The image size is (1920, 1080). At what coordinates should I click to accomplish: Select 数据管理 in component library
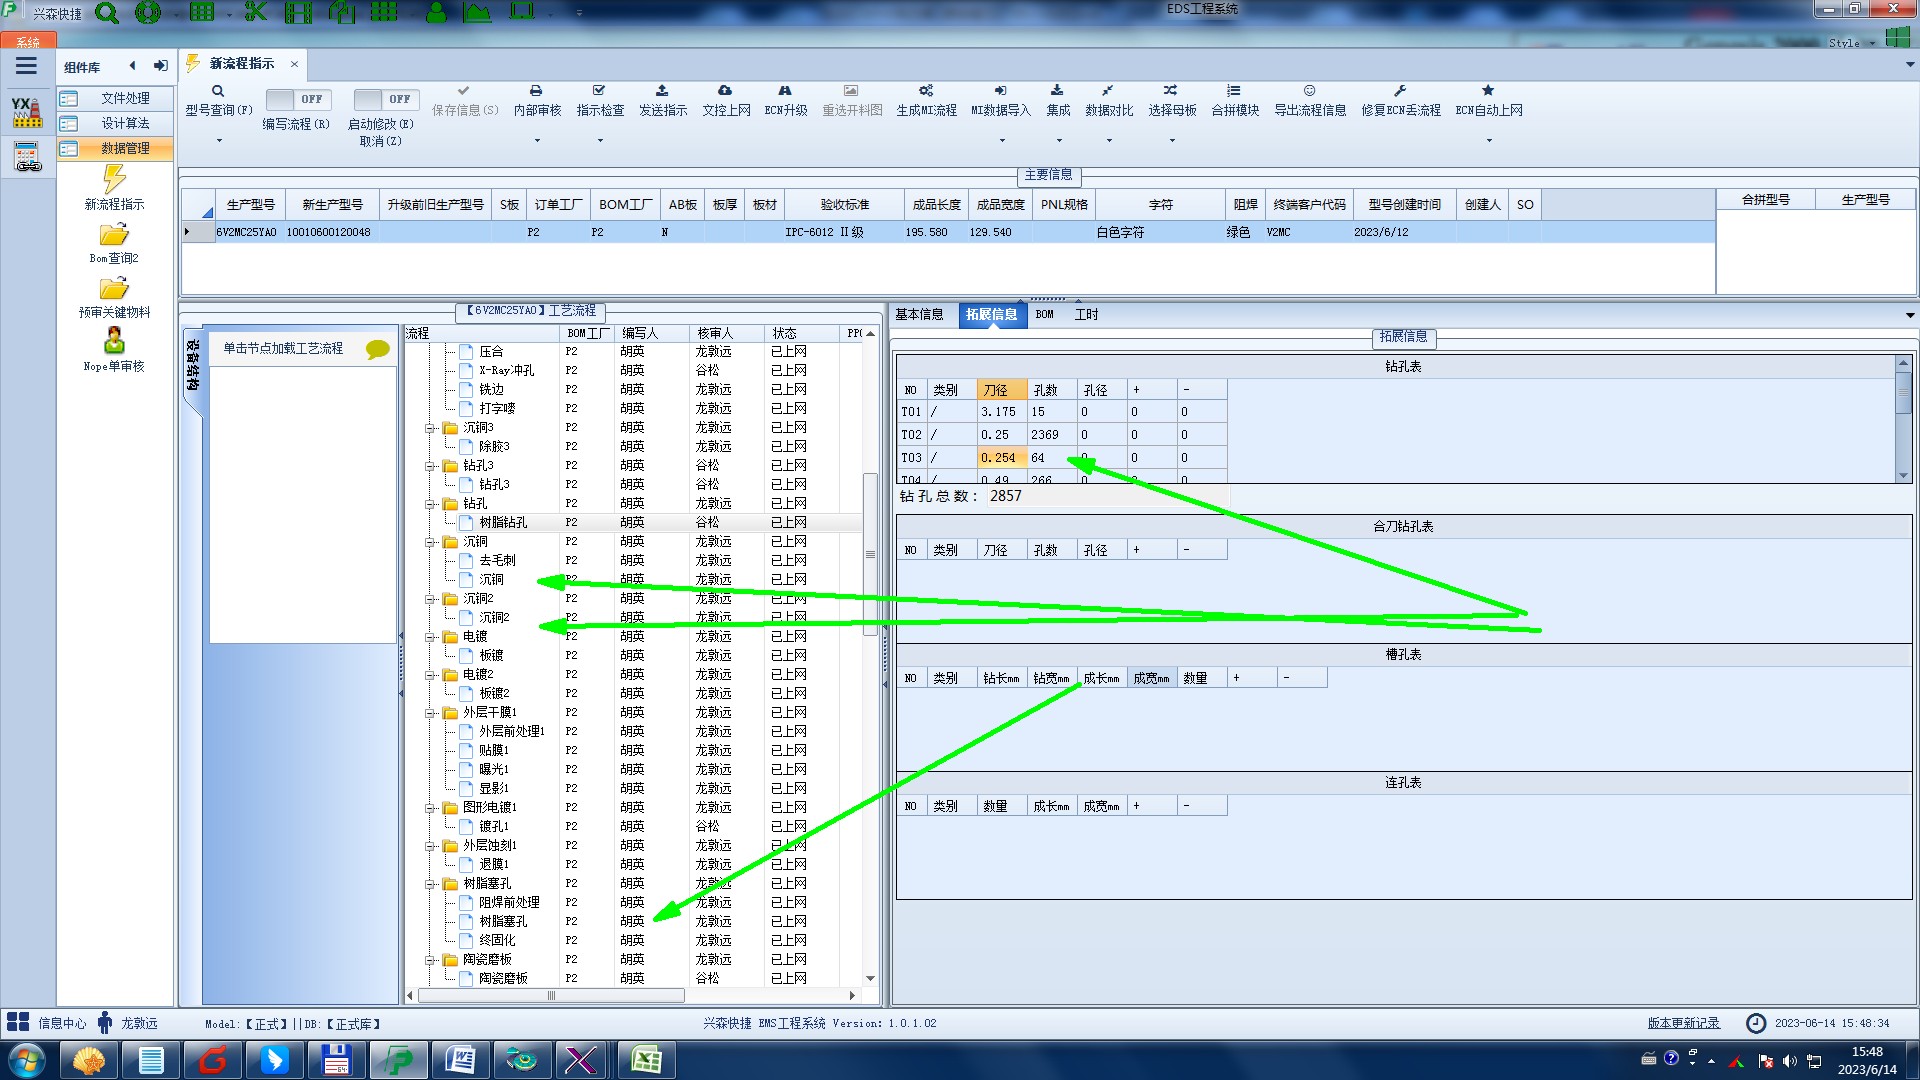click(115, 148)
